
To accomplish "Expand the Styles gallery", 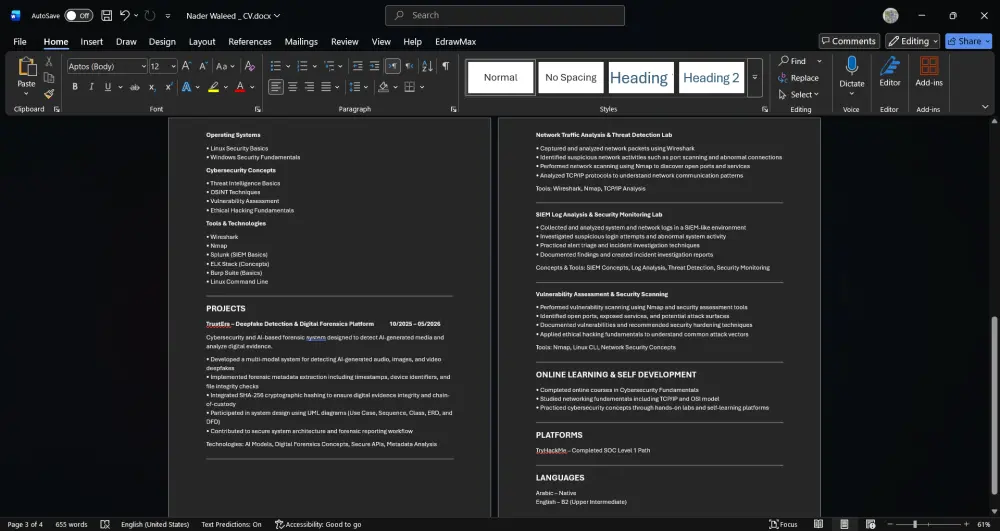I will (x=754, y=78).
